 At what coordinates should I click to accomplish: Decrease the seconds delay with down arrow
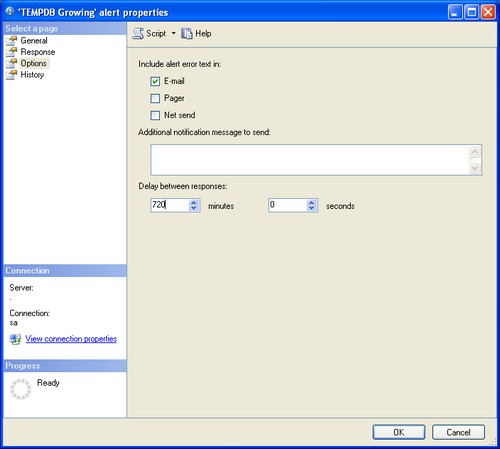point(311,208)
